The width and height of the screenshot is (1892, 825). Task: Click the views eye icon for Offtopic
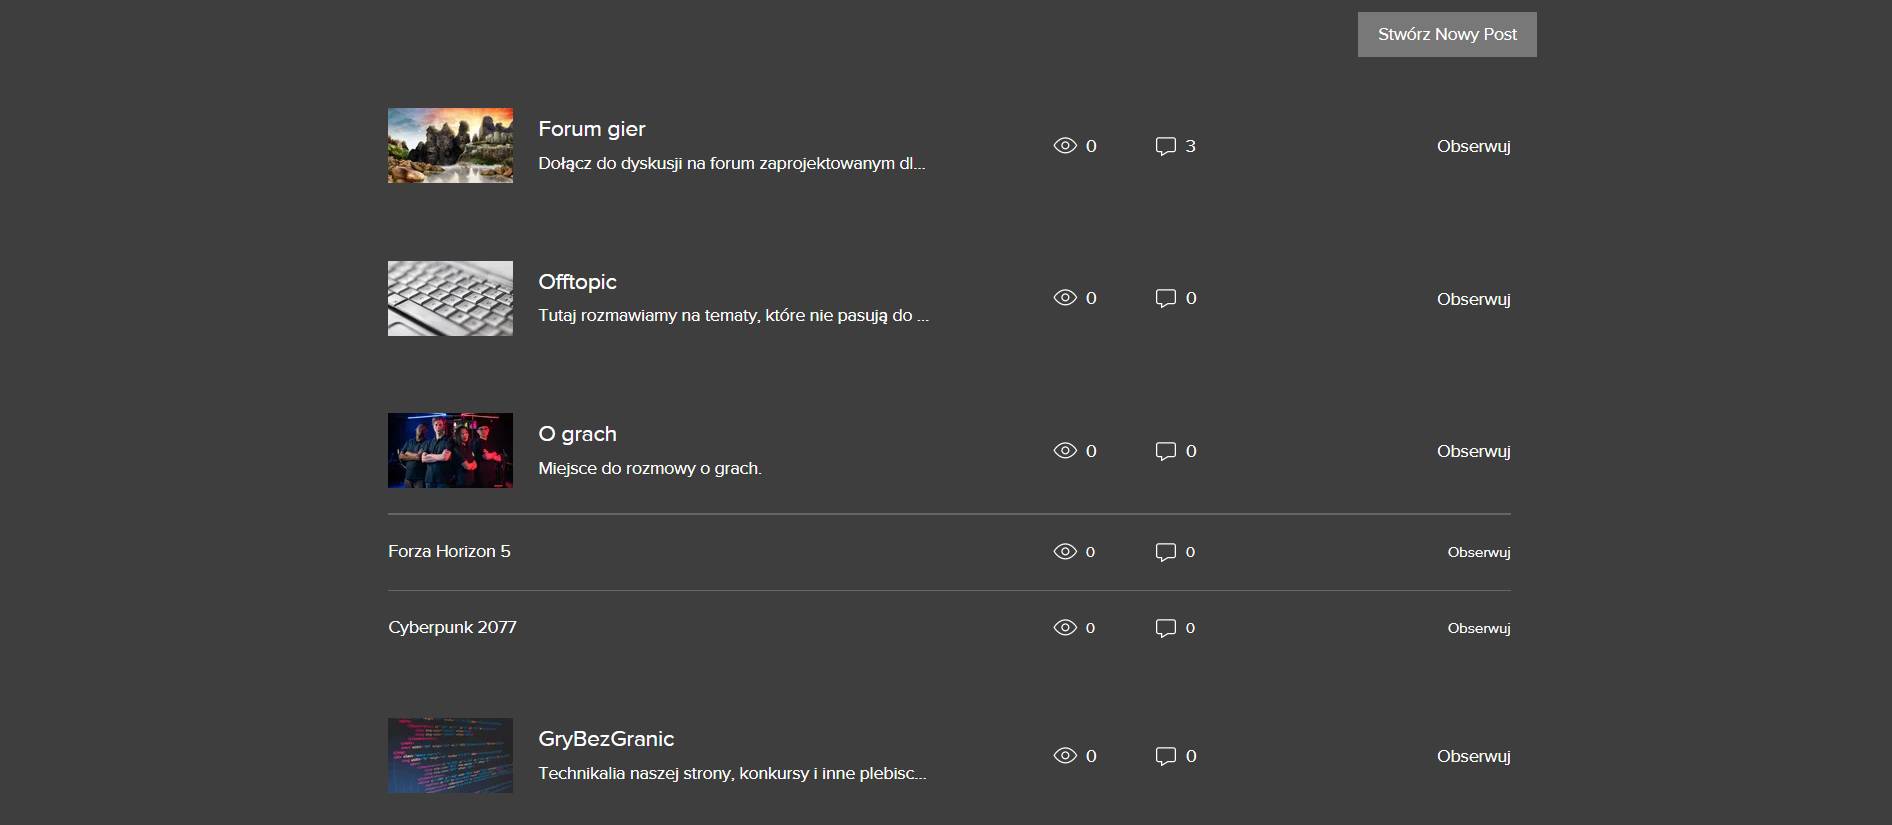1065,298
